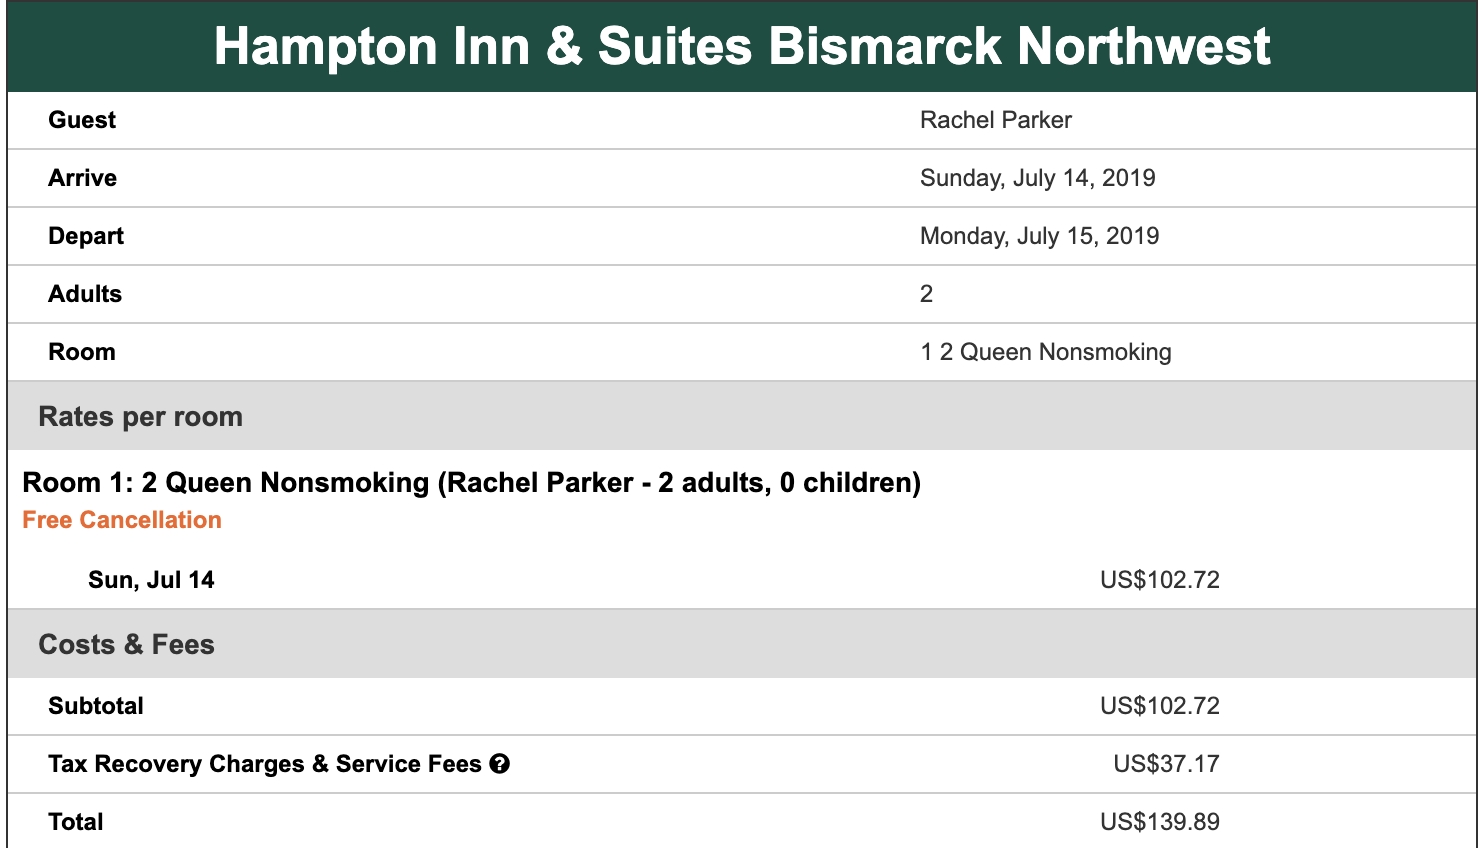Click the Rates per room section header

click(140, 417)
